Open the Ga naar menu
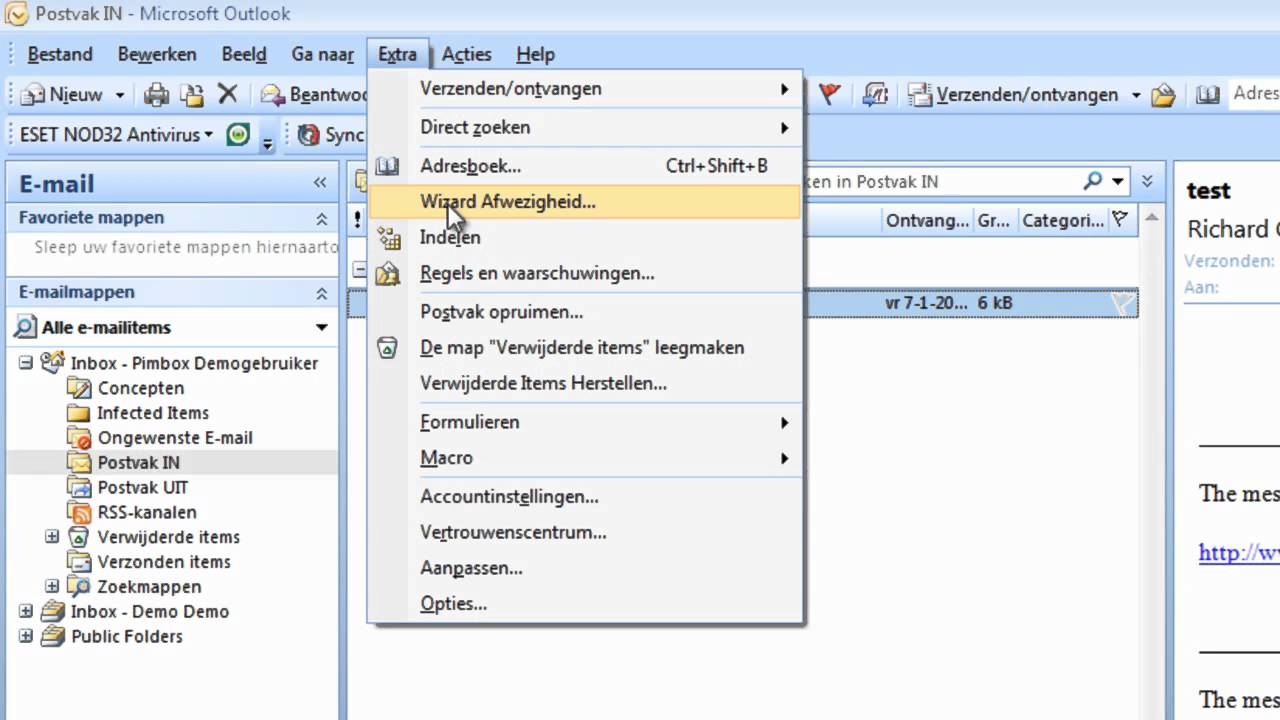This screenshot has height=720, width=1280. (323, 54)
